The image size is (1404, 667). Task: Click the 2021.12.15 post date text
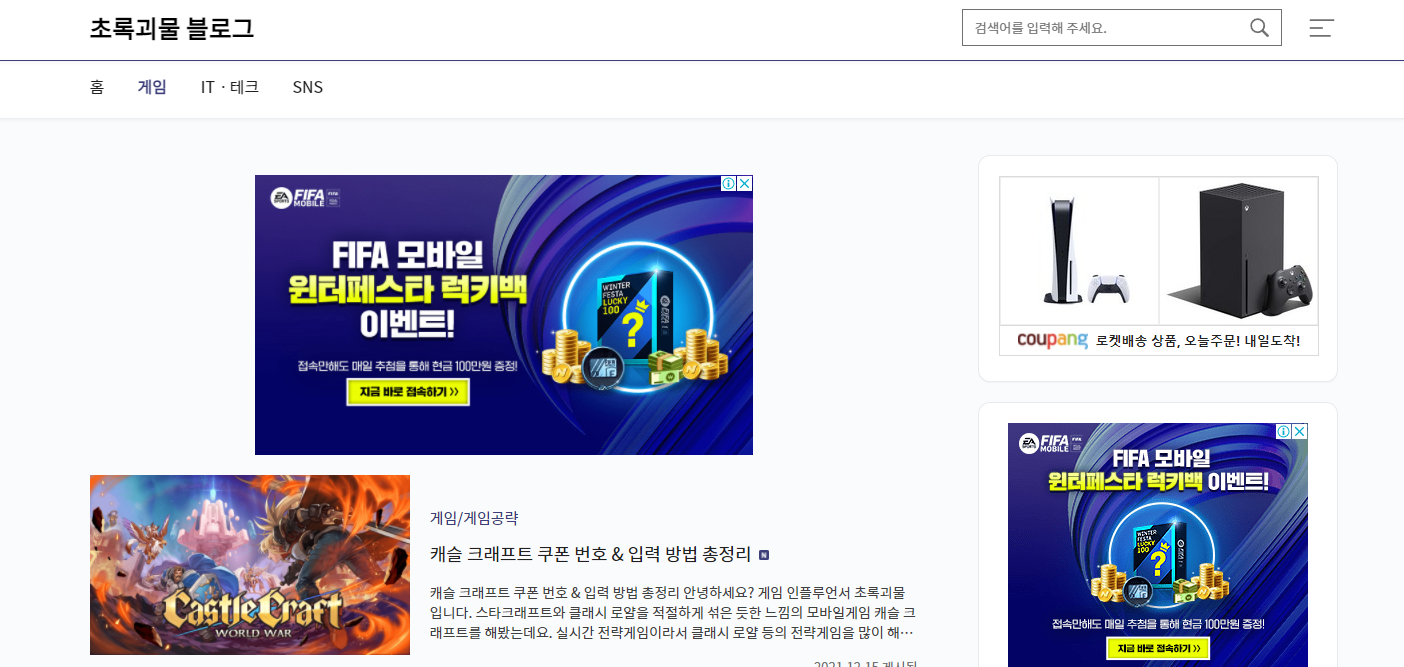point(866,664)
